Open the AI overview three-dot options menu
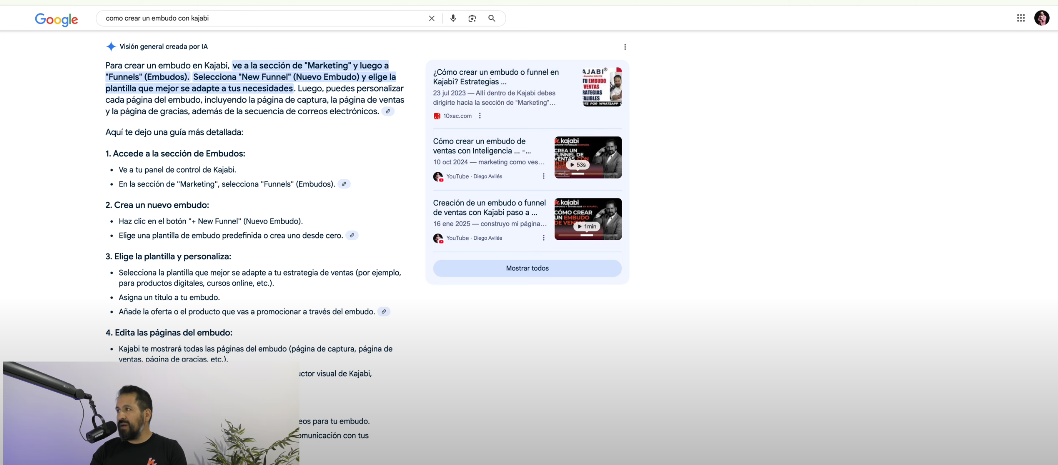The height and width of the screenshot is (465, 1058). [x=625, y=47]
